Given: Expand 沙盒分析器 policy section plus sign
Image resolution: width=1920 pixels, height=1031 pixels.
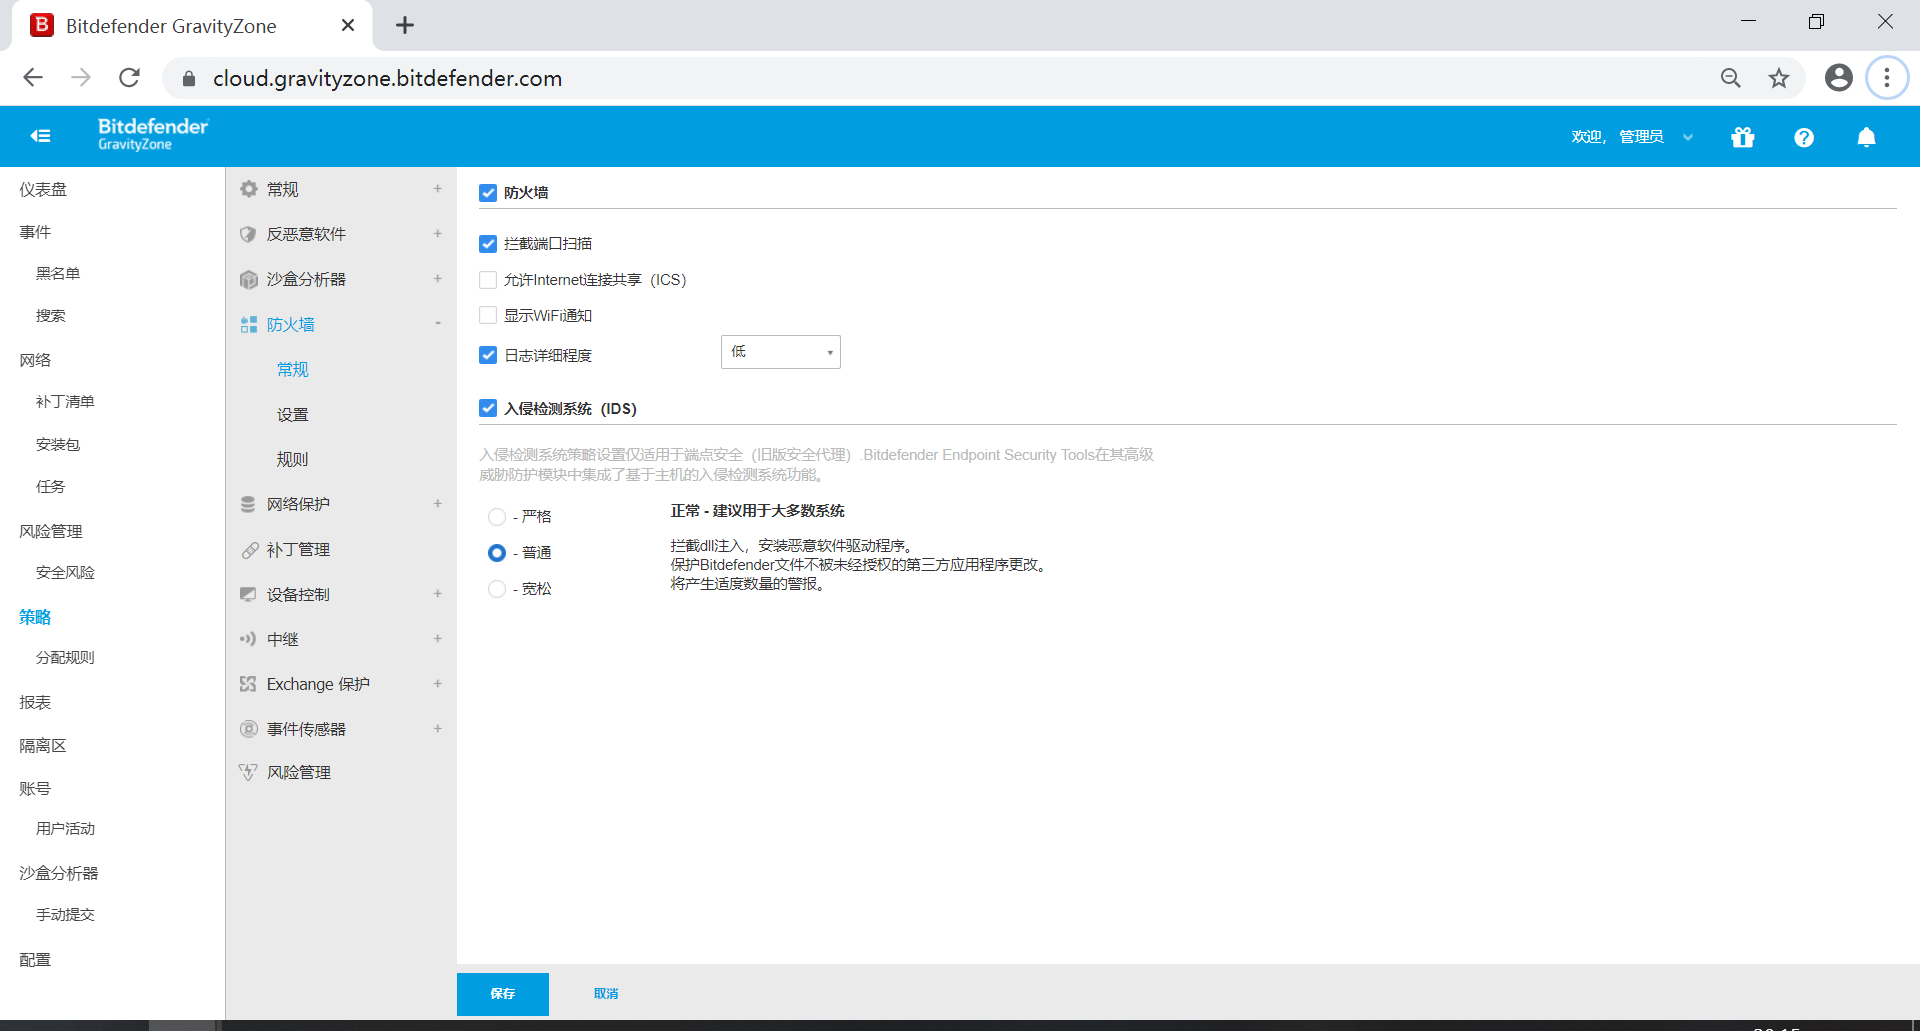Looking at the screenshot, I should pyautogui.click(x=437, y=279).
